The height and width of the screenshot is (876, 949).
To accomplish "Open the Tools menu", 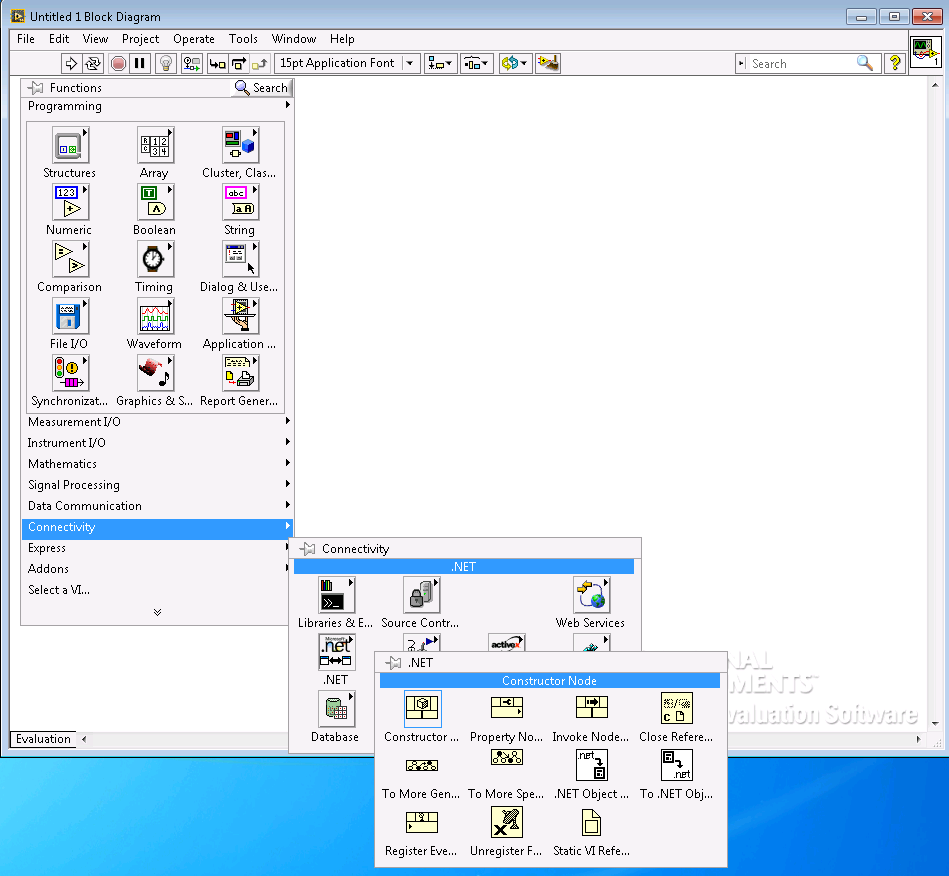I will (x=243, y=39).
